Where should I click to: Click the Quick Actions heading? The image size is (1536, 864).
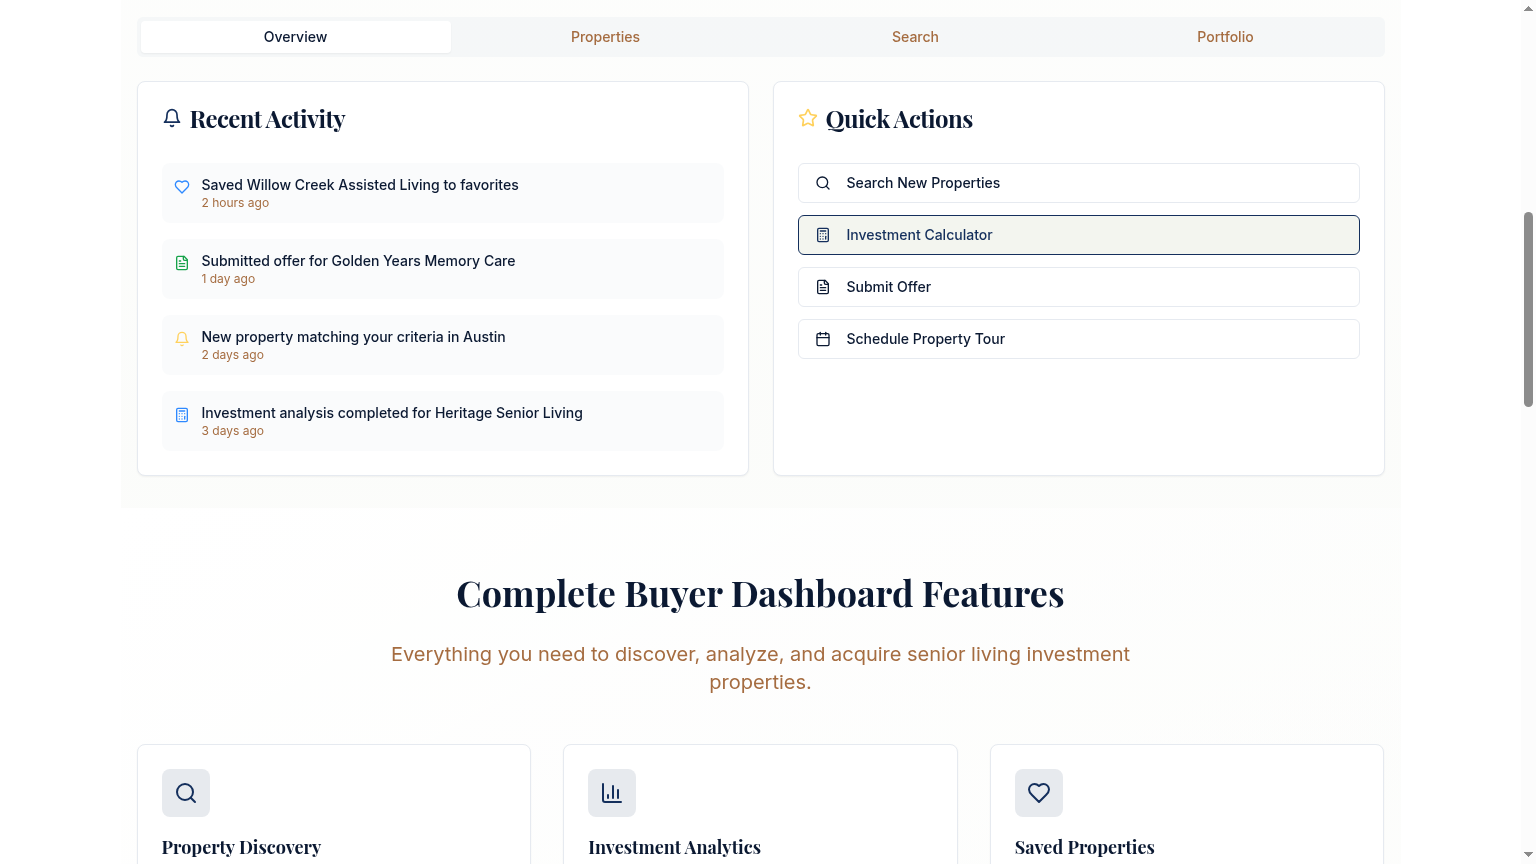click(x=899, y=119)
